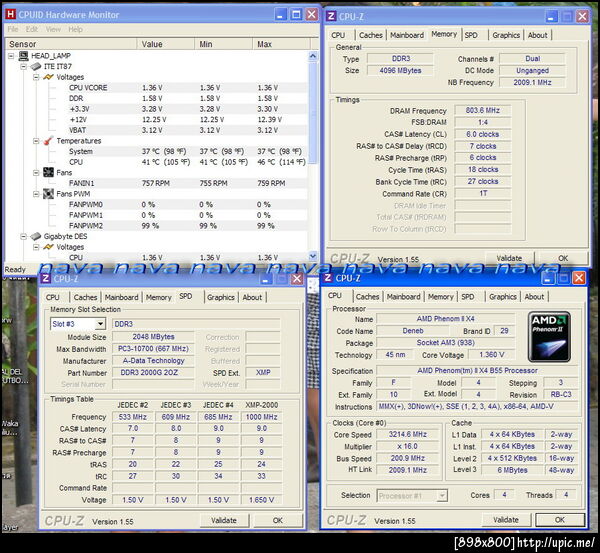Open the View menu in Hardware Monitor
Screen dimensions: 600x553
coord(53,29)
